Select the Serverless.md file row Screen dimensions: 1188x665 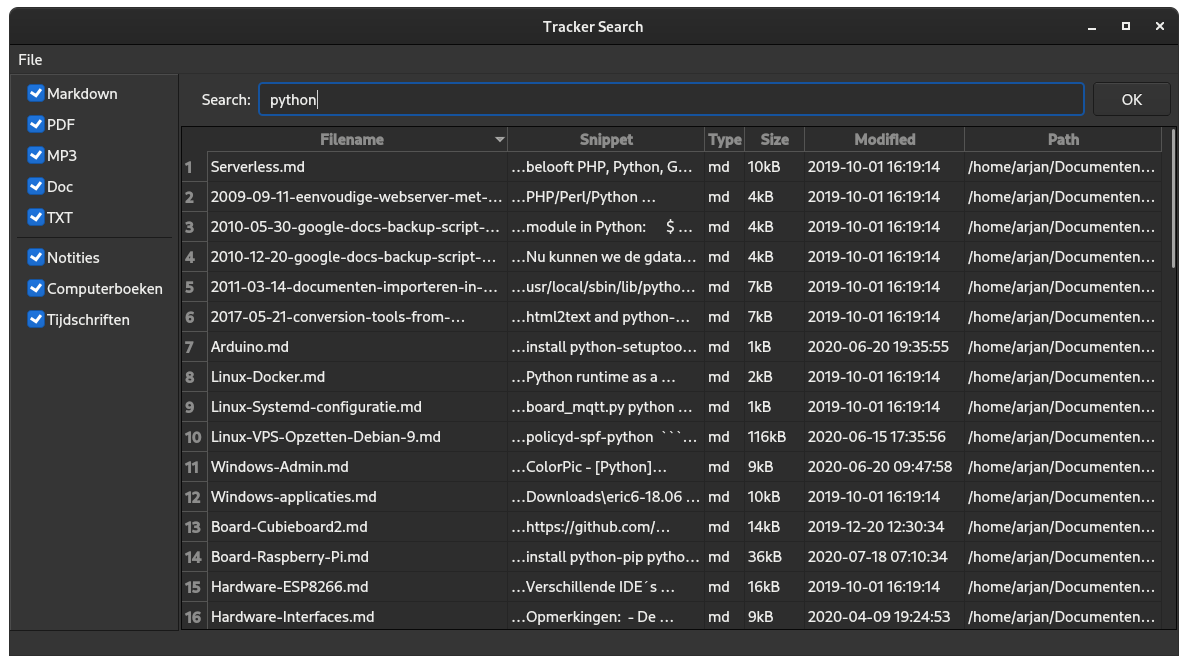click(x=258, y=167)
